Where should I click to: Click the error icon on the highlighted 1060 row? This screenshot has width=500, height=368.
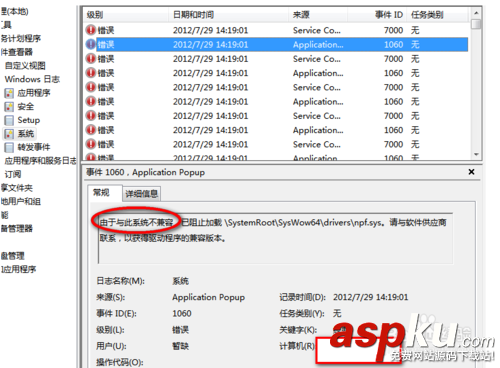pyautogui.click(x=91, y=44)
